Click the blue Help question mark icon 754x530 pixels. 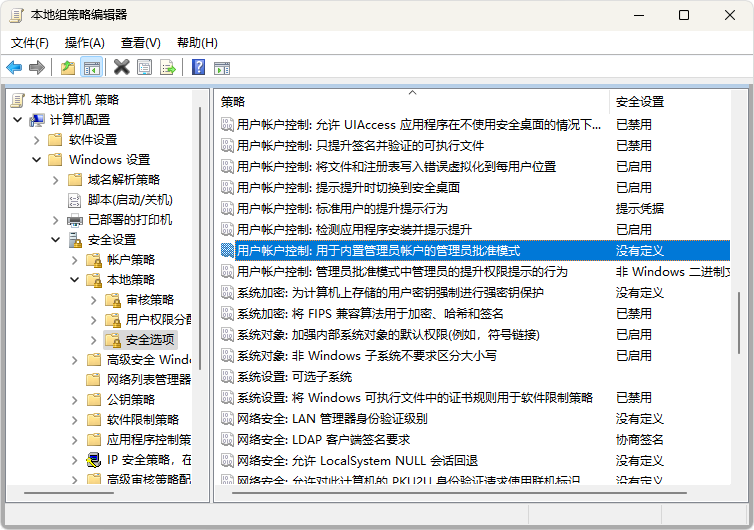point(198,68)
